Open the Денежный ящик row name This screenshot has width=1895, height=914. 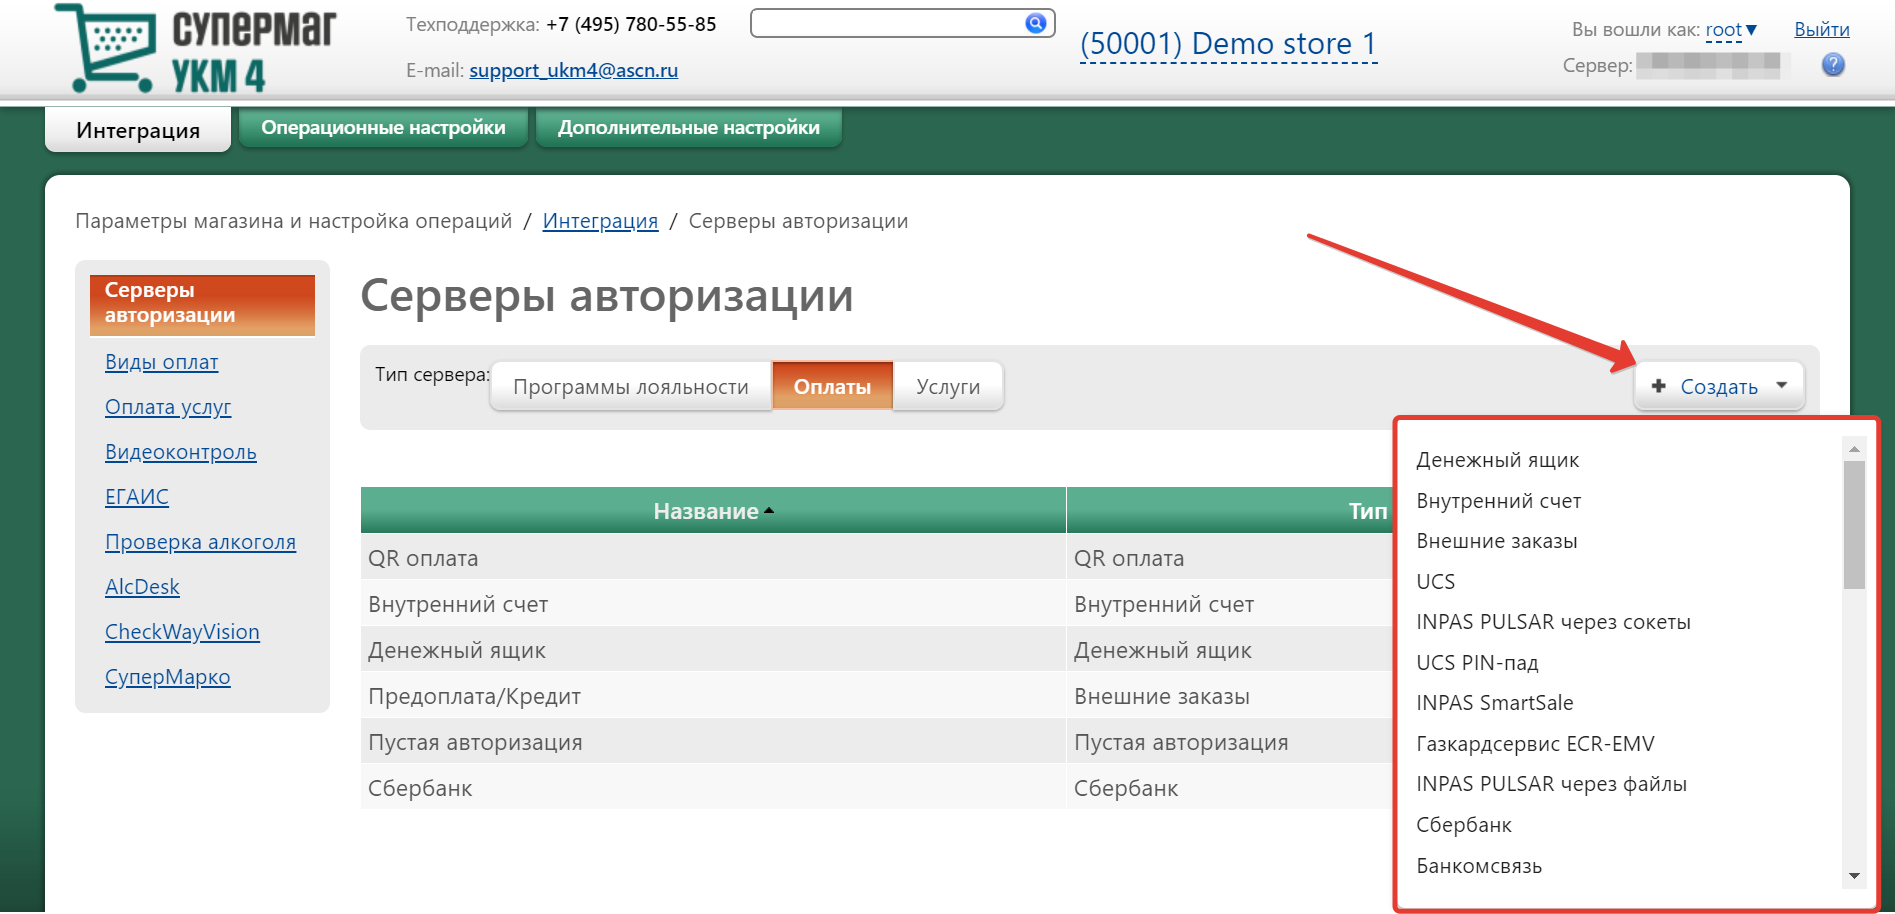[x=457, y=651]
